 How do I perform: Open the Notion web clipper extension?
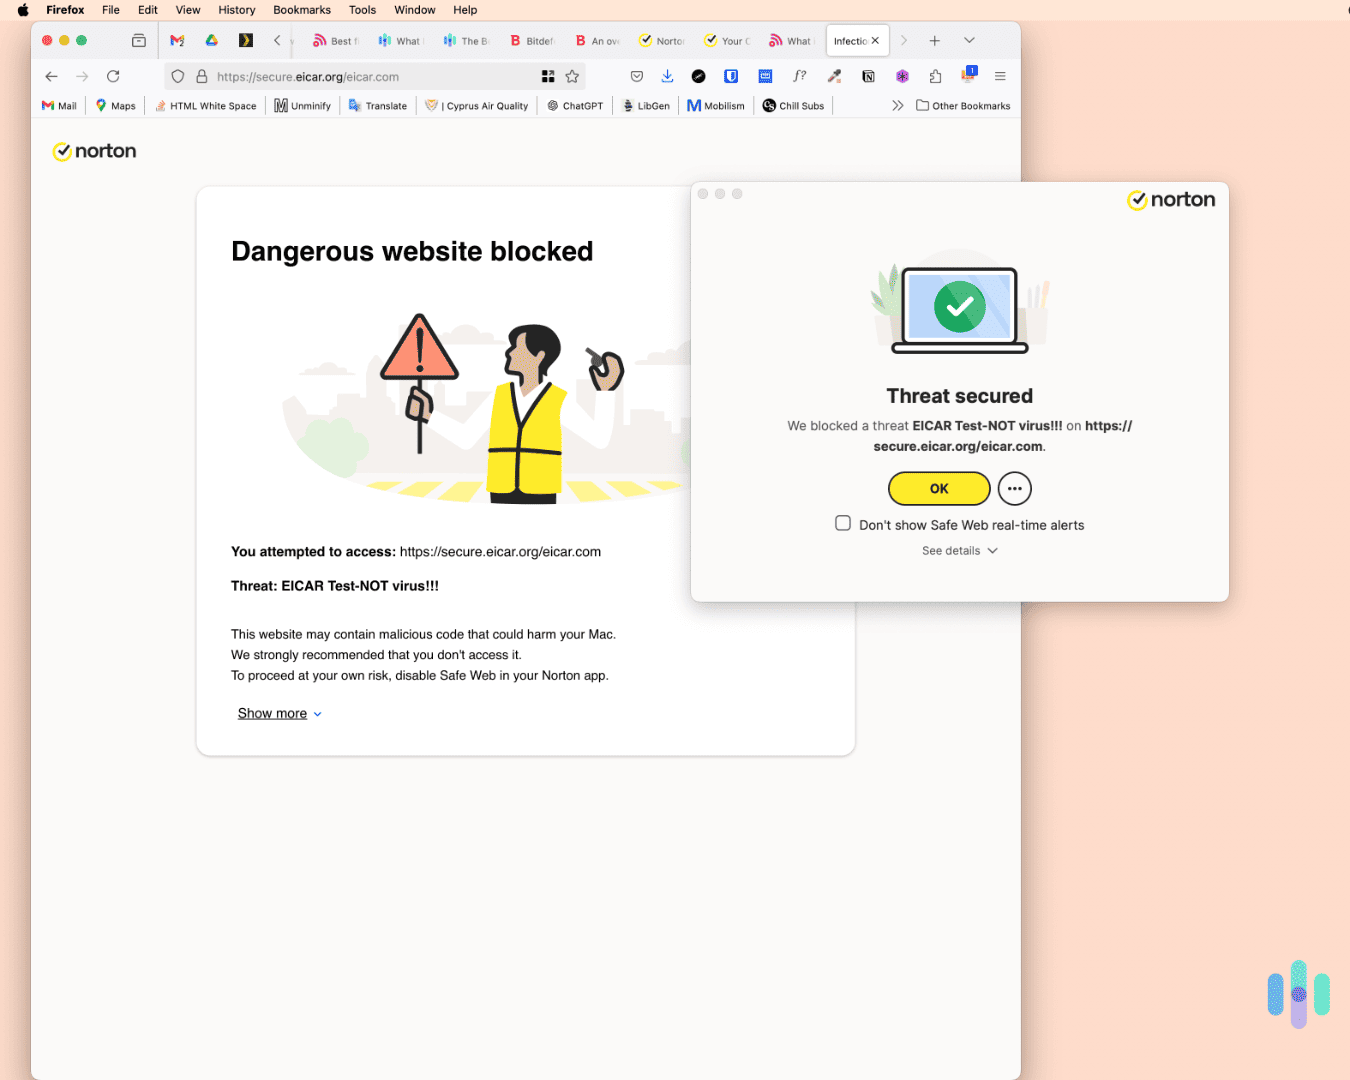pos(868,76)
